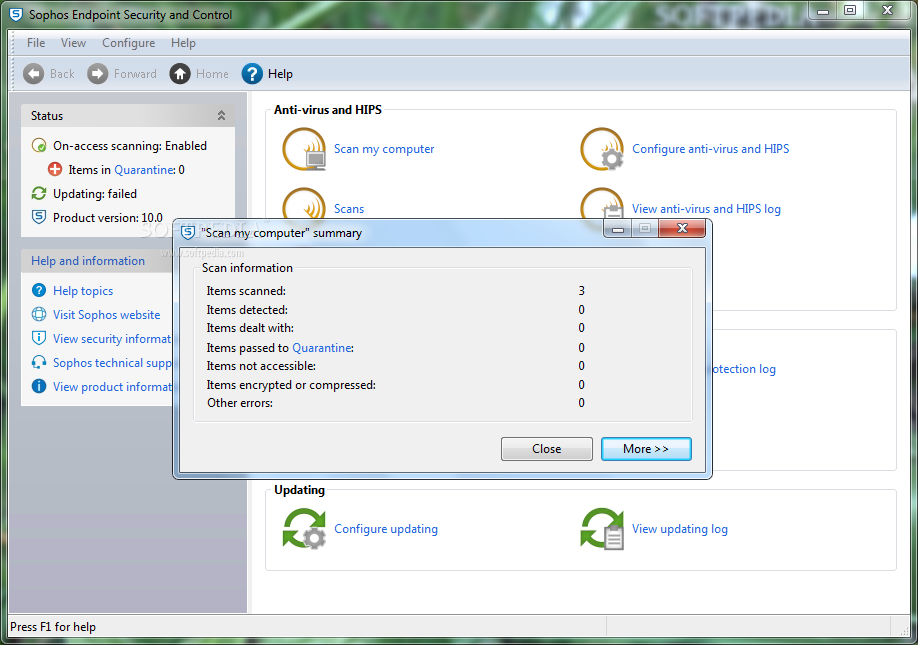This screenshot has width=918, height=645.
Task: Click 'On-access scanning: Enabled' status text
Action: point(130,146)
